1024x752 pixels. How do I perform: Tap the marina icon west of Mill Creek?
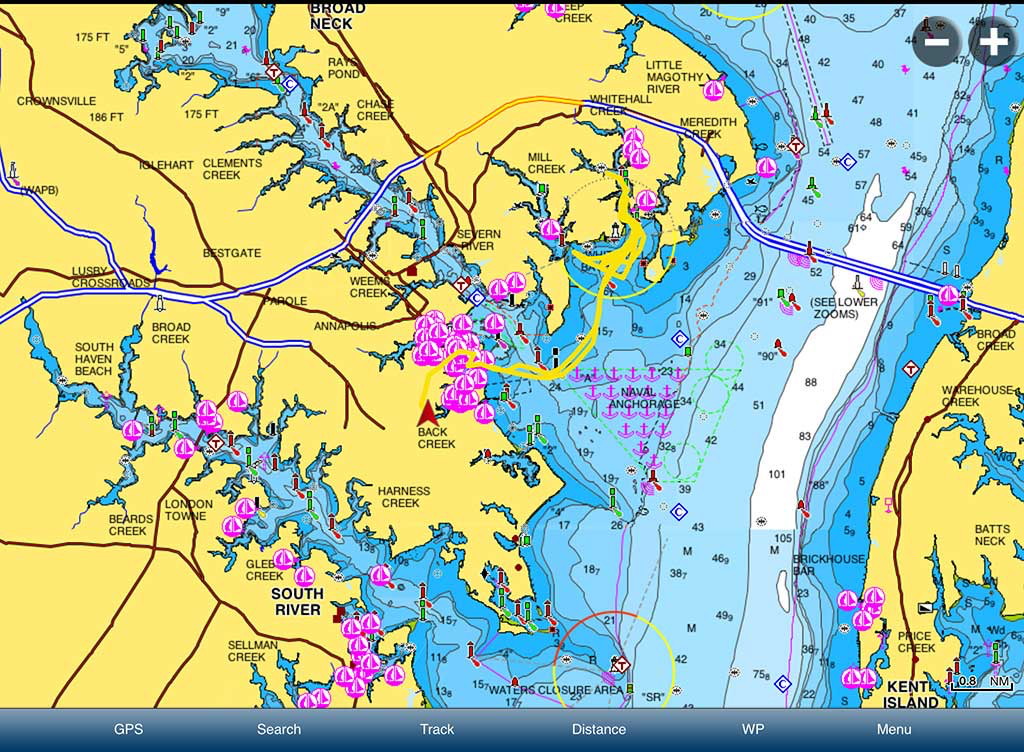coord(551,229)
